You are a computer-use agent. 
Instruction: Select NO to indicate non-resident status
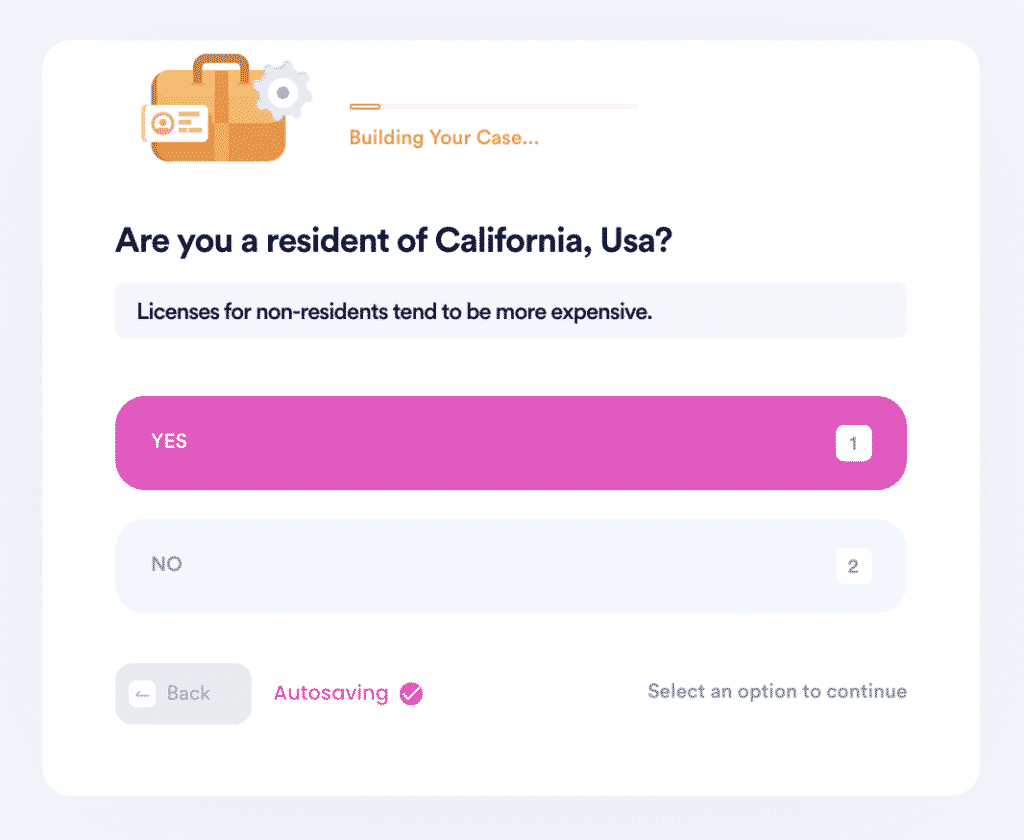(x=511, y=565)
